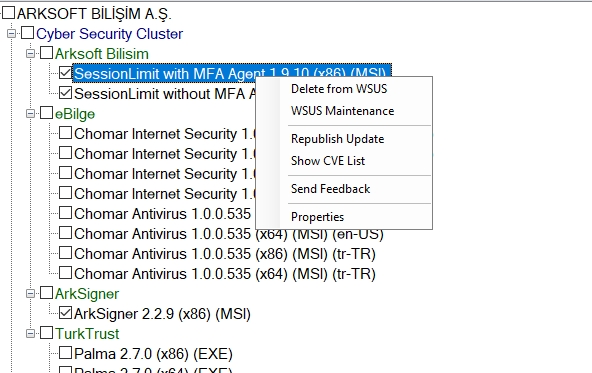Uncheck SessionLimit with MFA Agent checkbox
The image size is (592, 373).
click(x=65, y=73)
